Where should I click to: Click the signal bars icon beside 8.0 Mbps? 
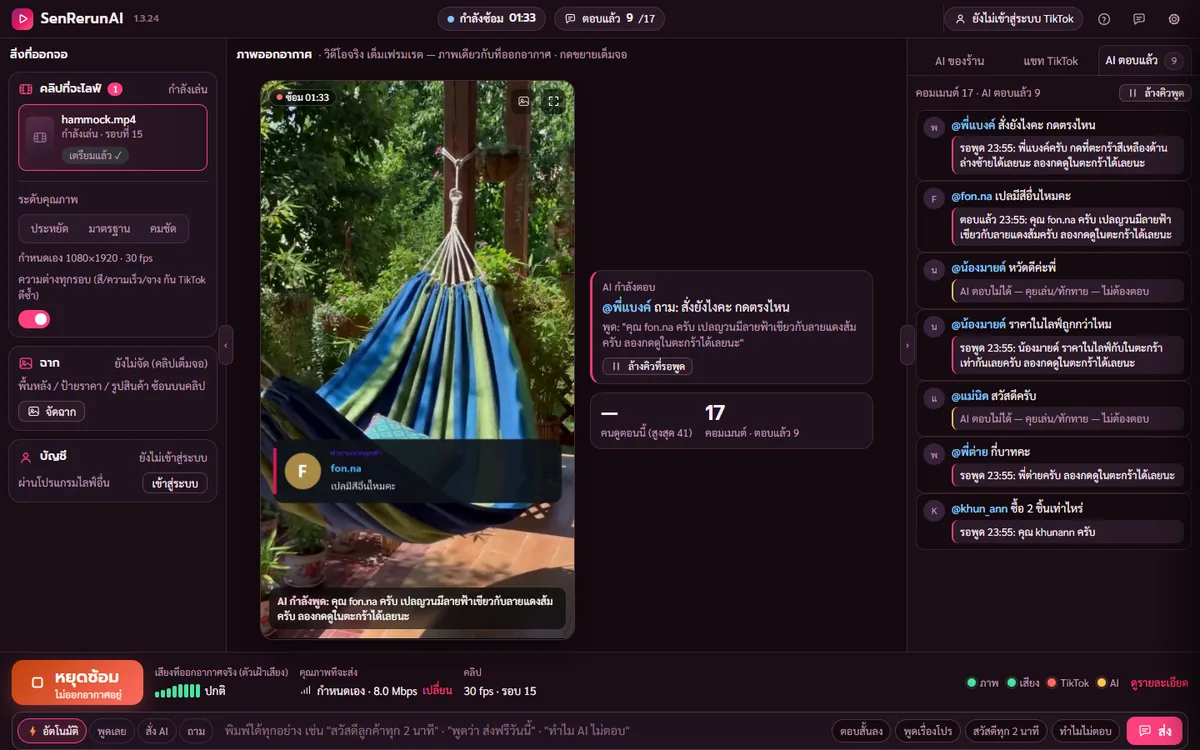coord(306,691)
